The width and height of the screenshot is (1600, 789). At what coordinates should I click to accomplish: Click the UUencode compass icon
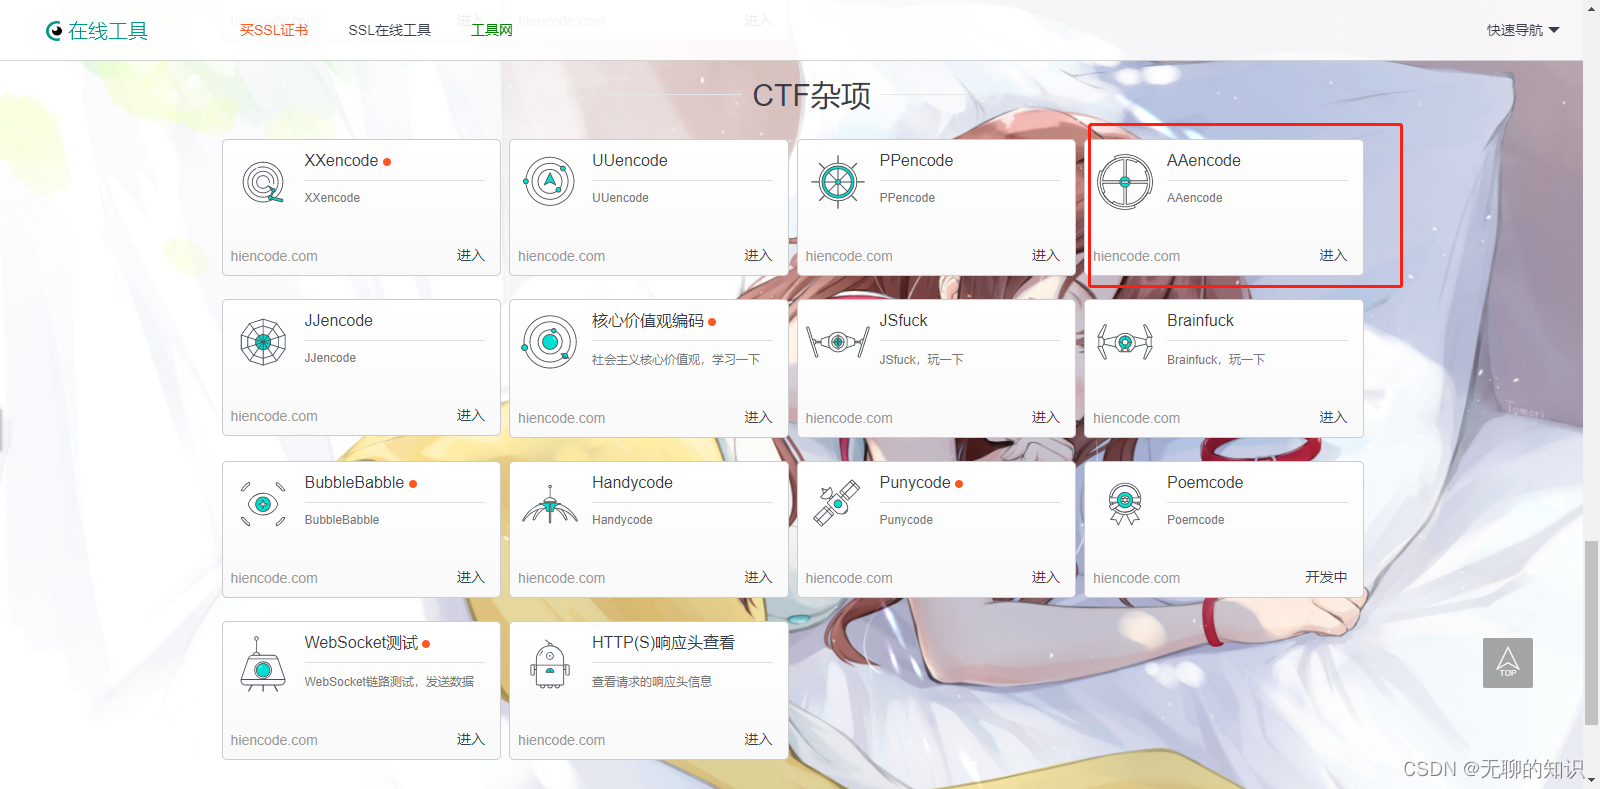click(549, 182)
